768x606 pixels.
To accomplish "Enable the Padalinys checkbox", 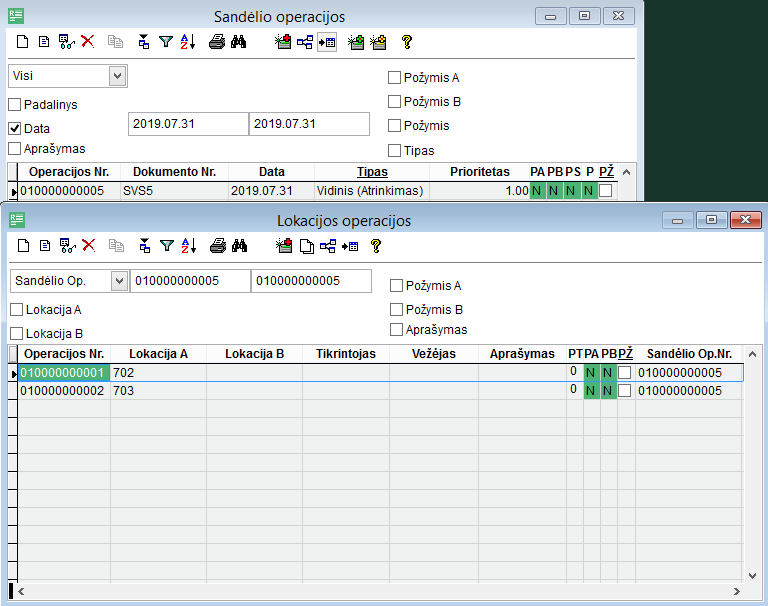I will point(15,105).
